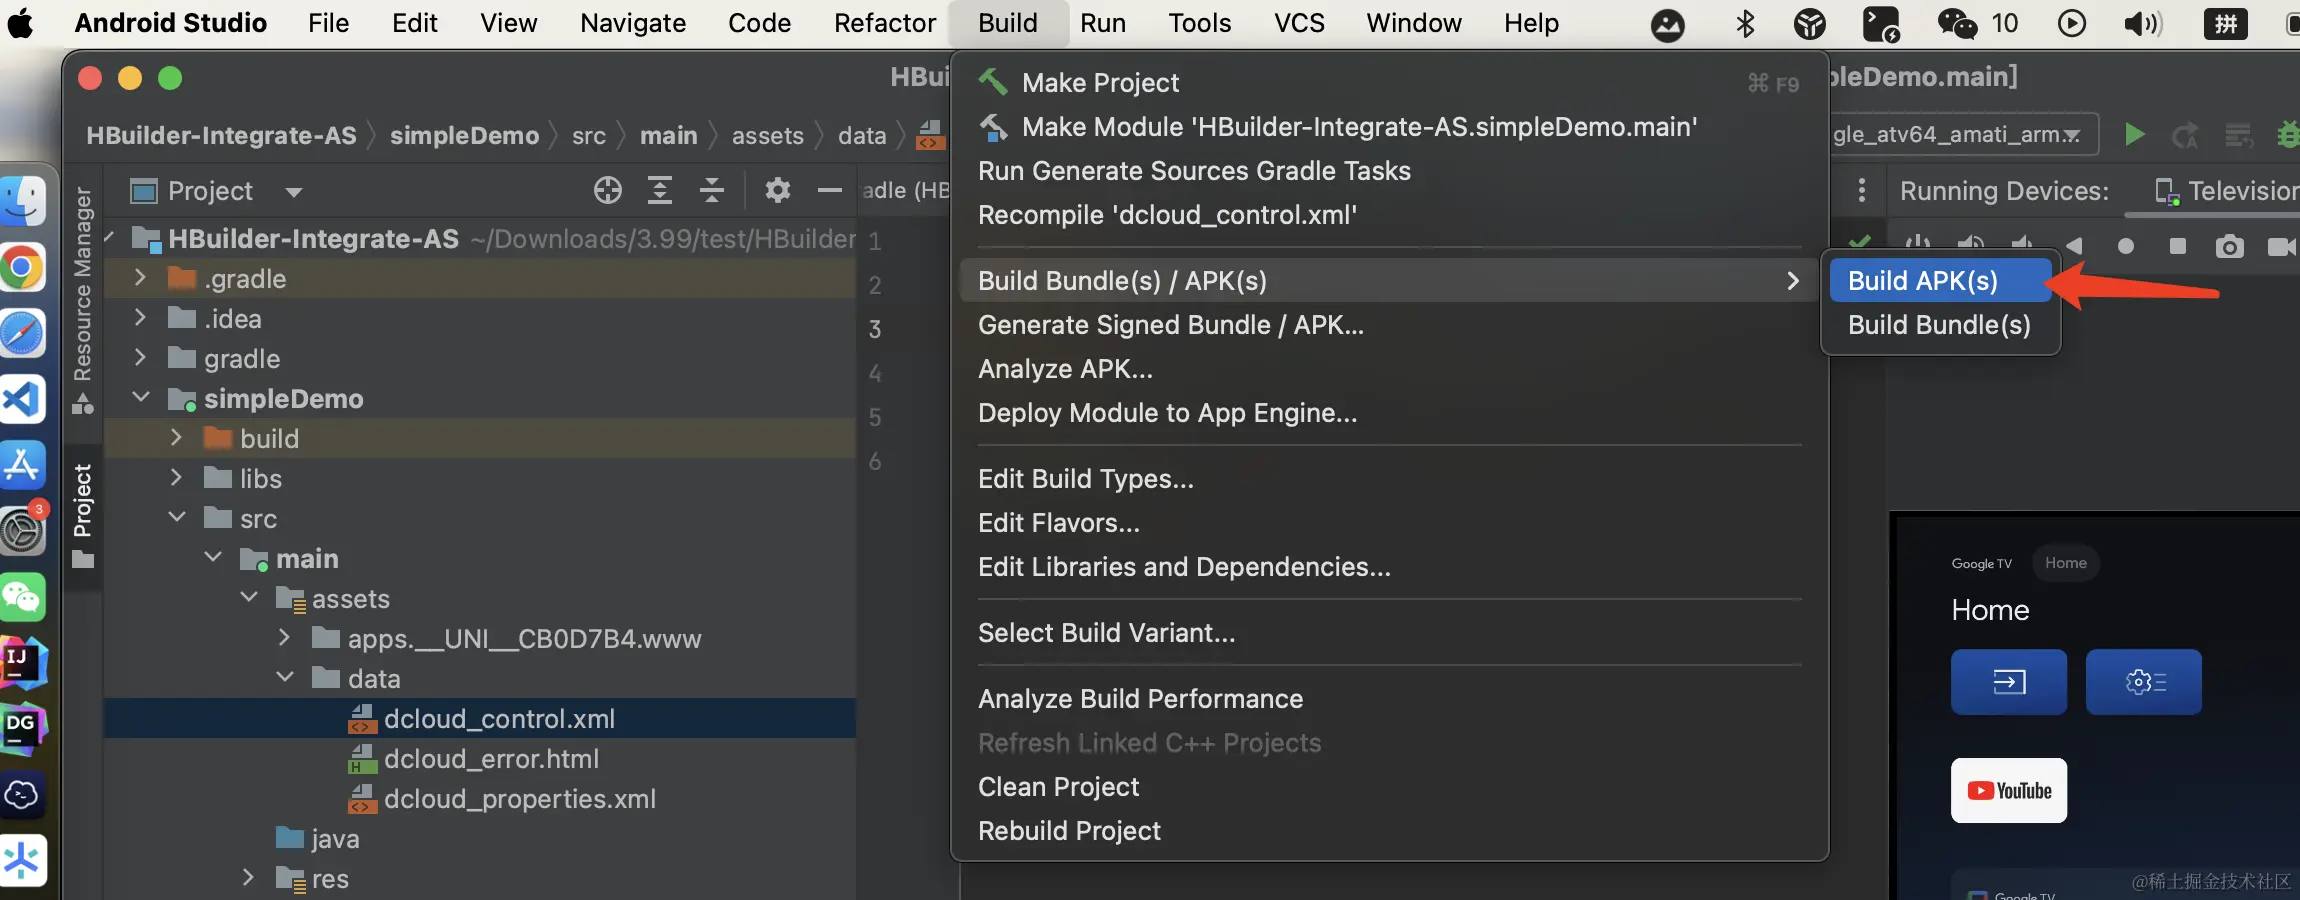
Task: Collapse the simpleDemo module folder
Action: [141, 398]
